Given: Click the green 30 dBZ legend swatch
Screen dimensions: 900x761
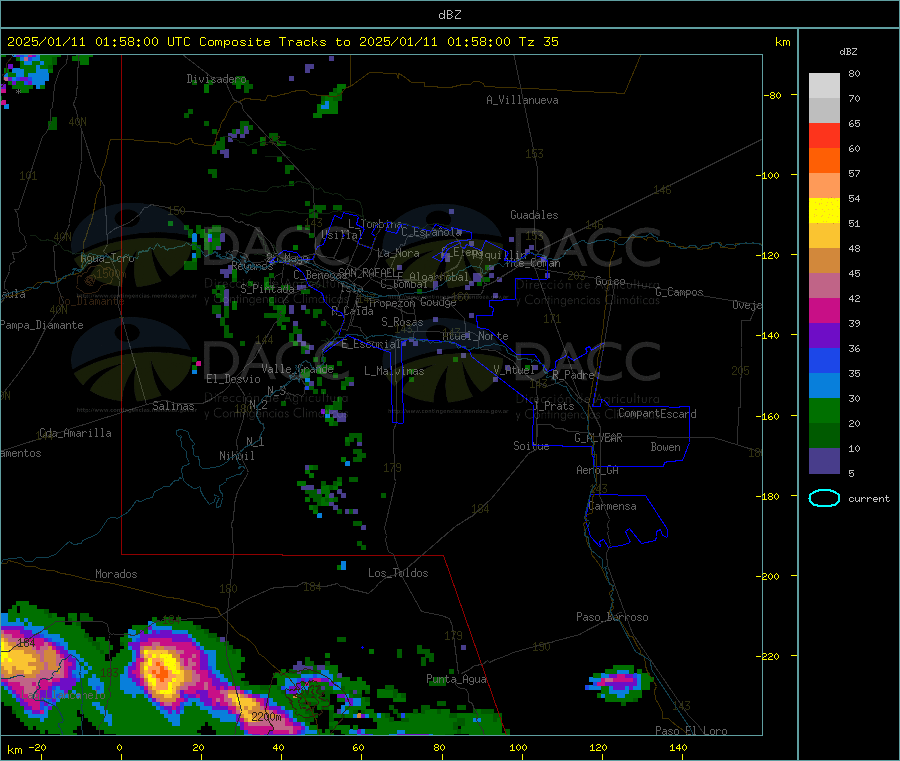Looking at the screenshot, I should 824,410.
